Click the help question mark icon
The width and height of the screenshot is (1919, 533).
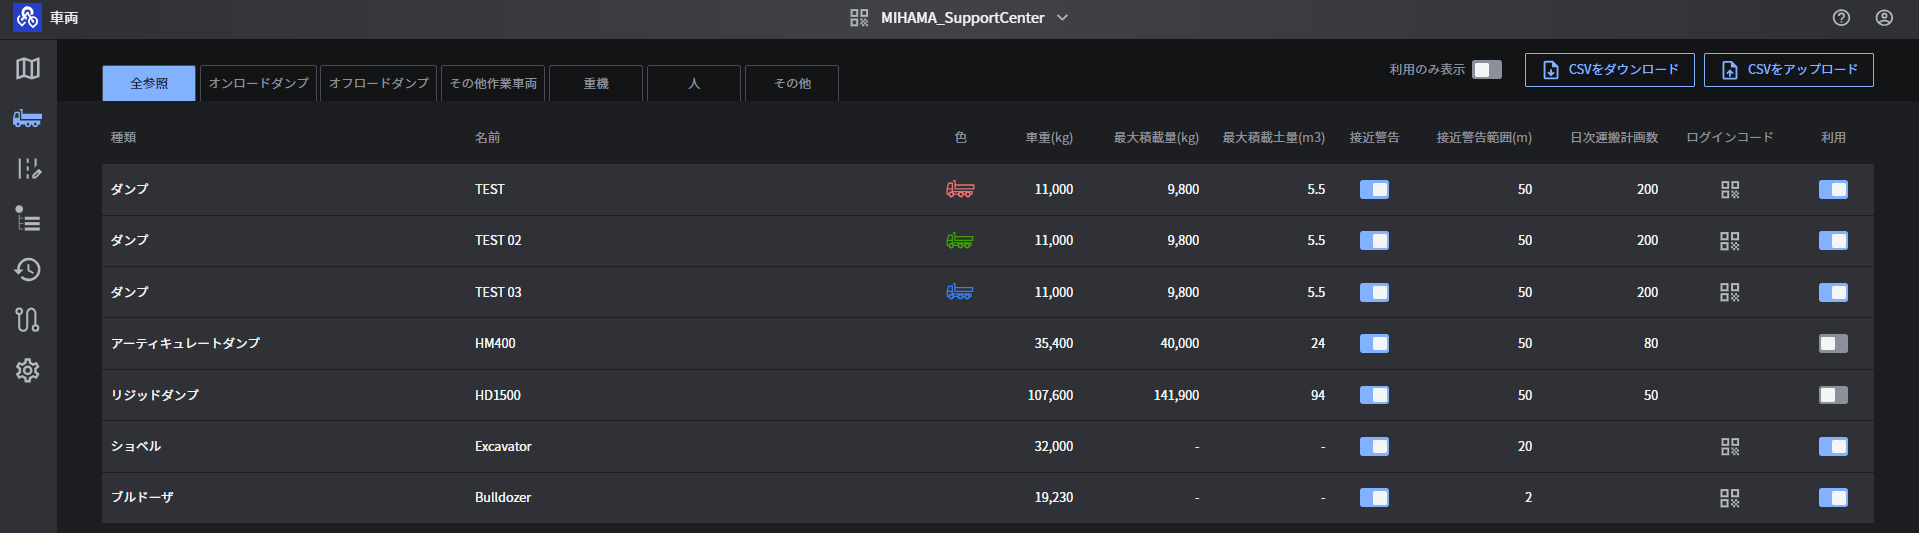pos(1841,18)
